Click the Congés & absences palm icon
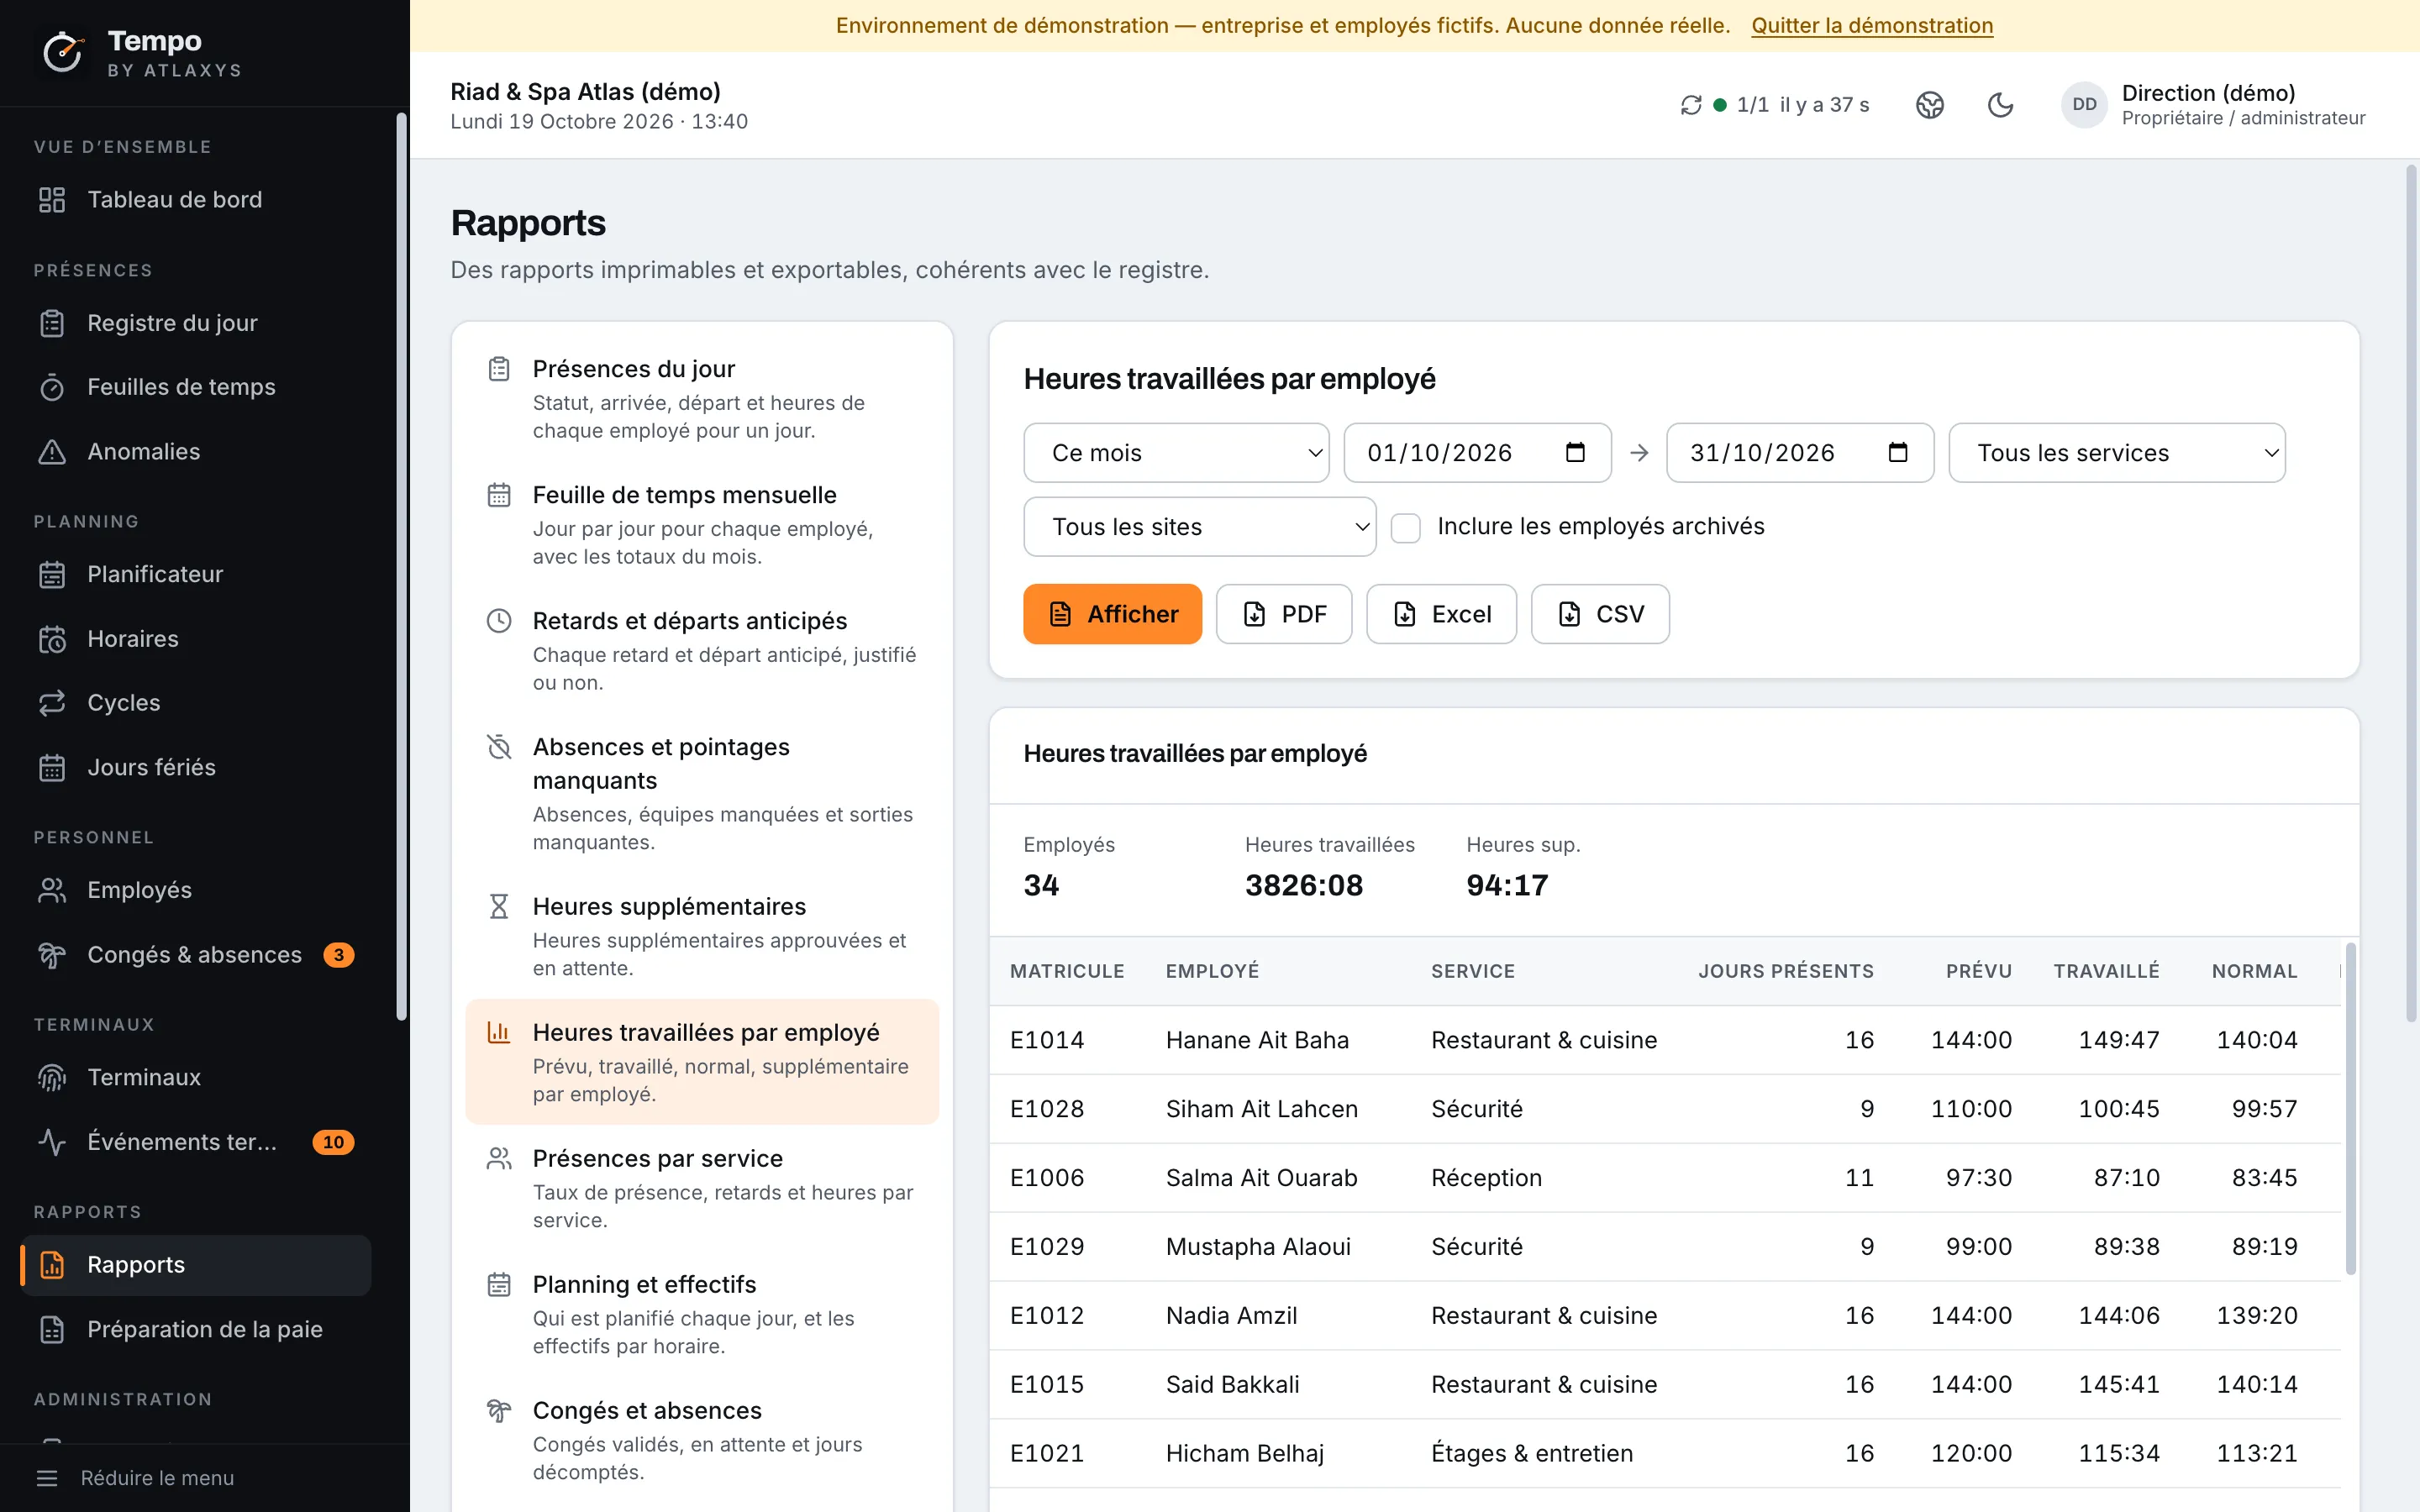2420x1512 pixels. point(52,955)
